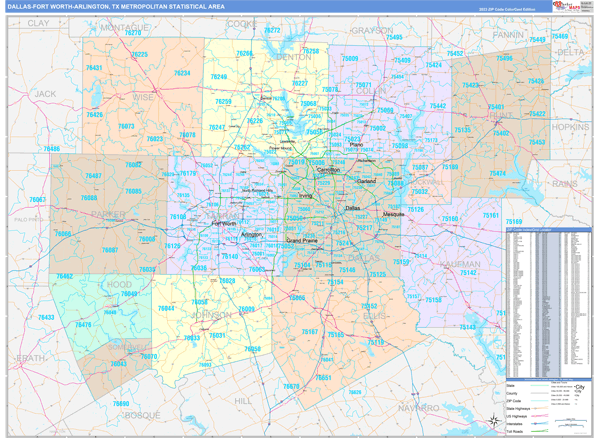Select the COLLIN county label

pos(371,91)
